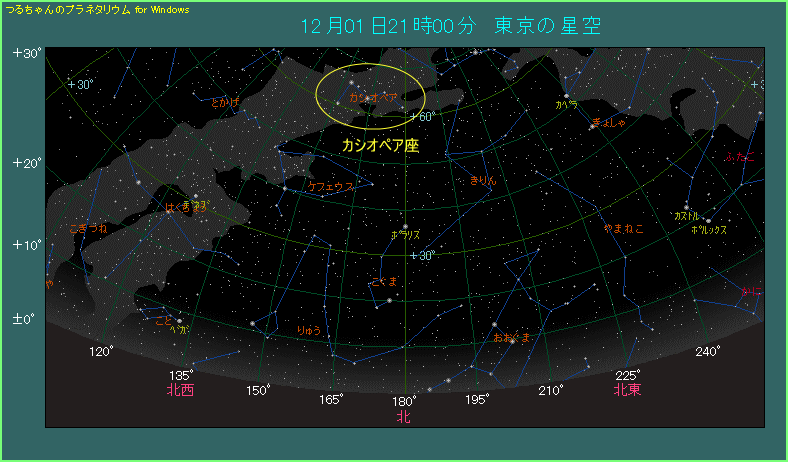788x462 pixels.
Task: Click the きりん constellation label
Action: pyautogui.click(x=482, y=181)
